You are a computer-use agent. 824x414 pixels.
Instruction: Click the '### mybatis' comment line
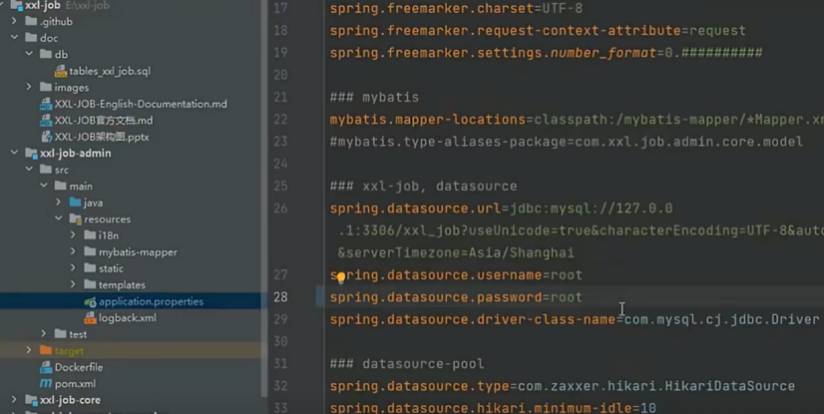tap(374, 97)
